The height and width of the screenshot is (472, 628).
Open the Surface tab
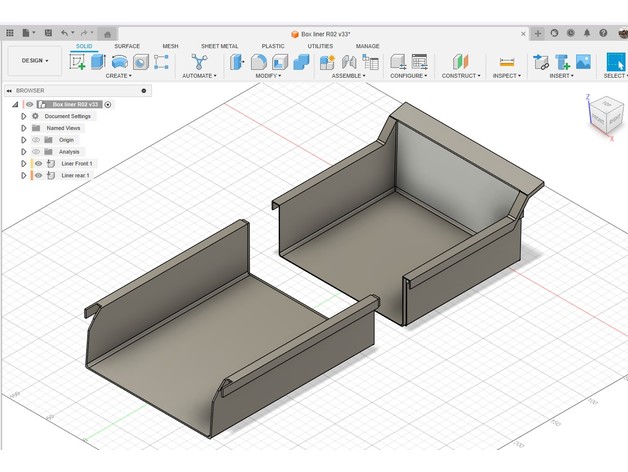[x=127, y=46]
